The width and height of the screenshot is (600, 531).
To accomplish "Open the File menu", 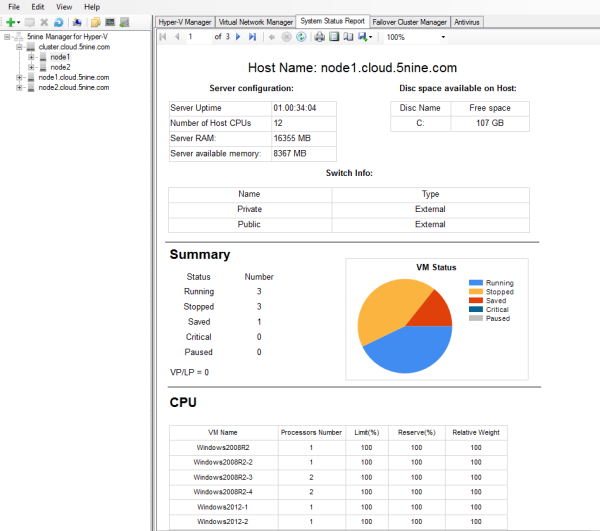I will [14, 7].
